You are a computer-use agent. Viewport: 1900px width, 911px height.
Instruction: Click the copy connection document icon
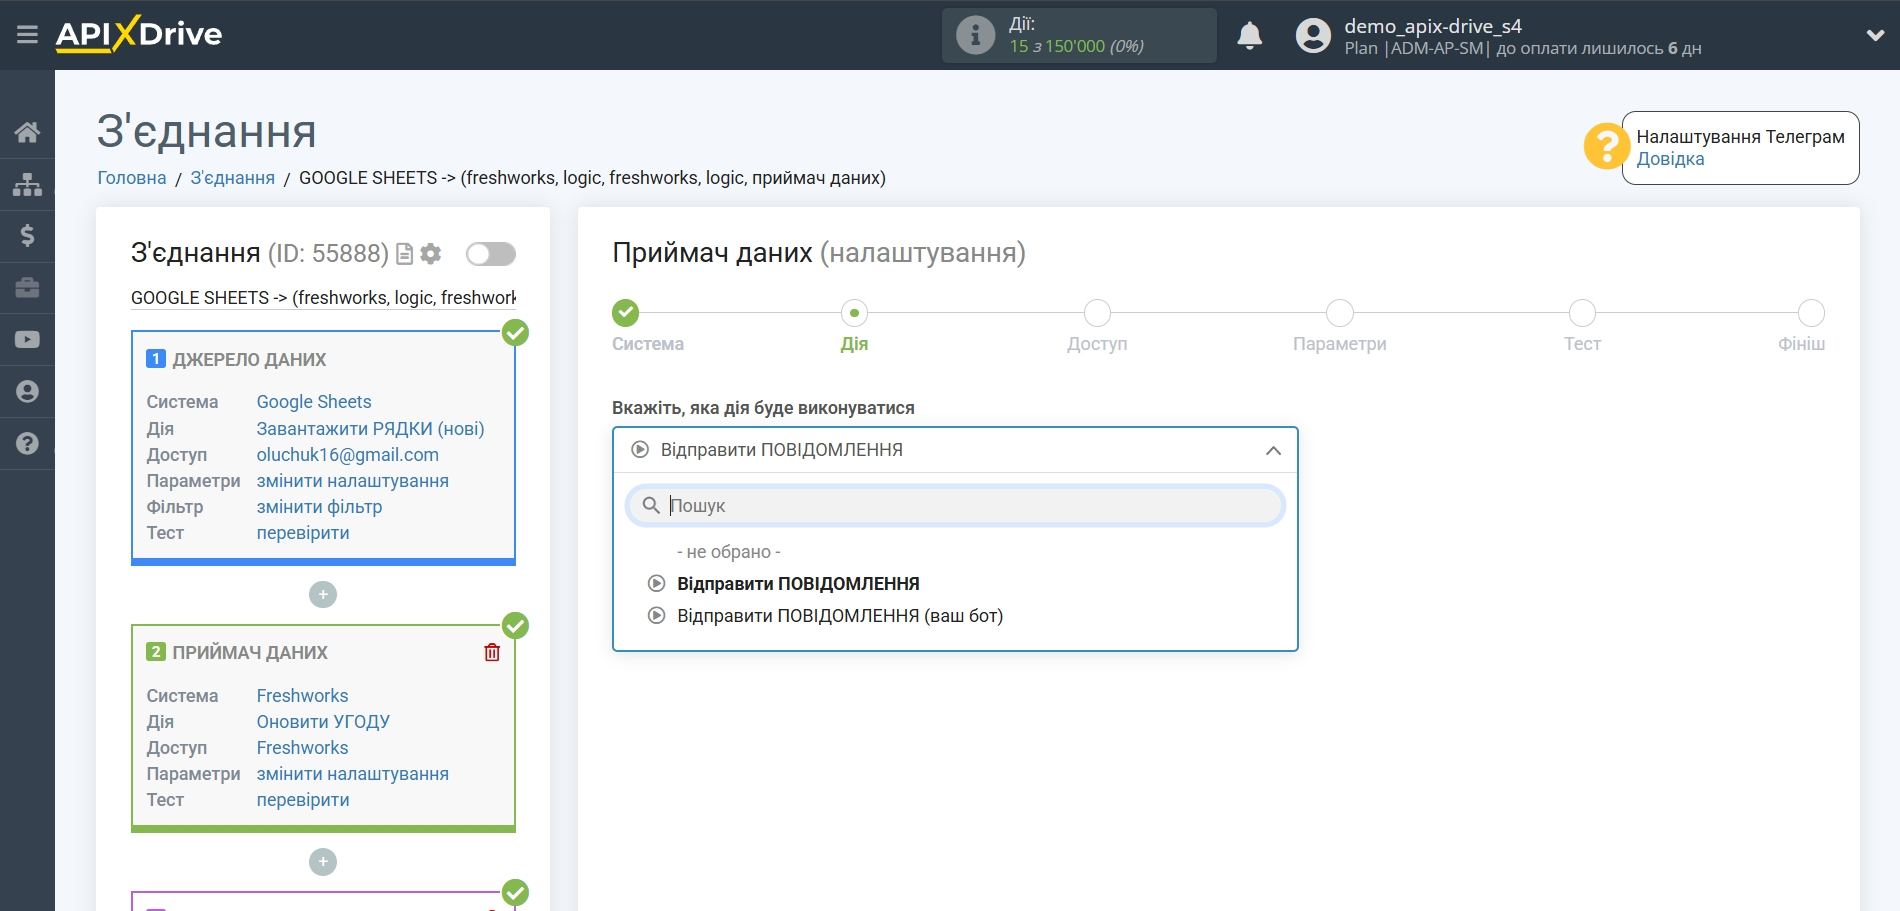click(x=404, y=254)
